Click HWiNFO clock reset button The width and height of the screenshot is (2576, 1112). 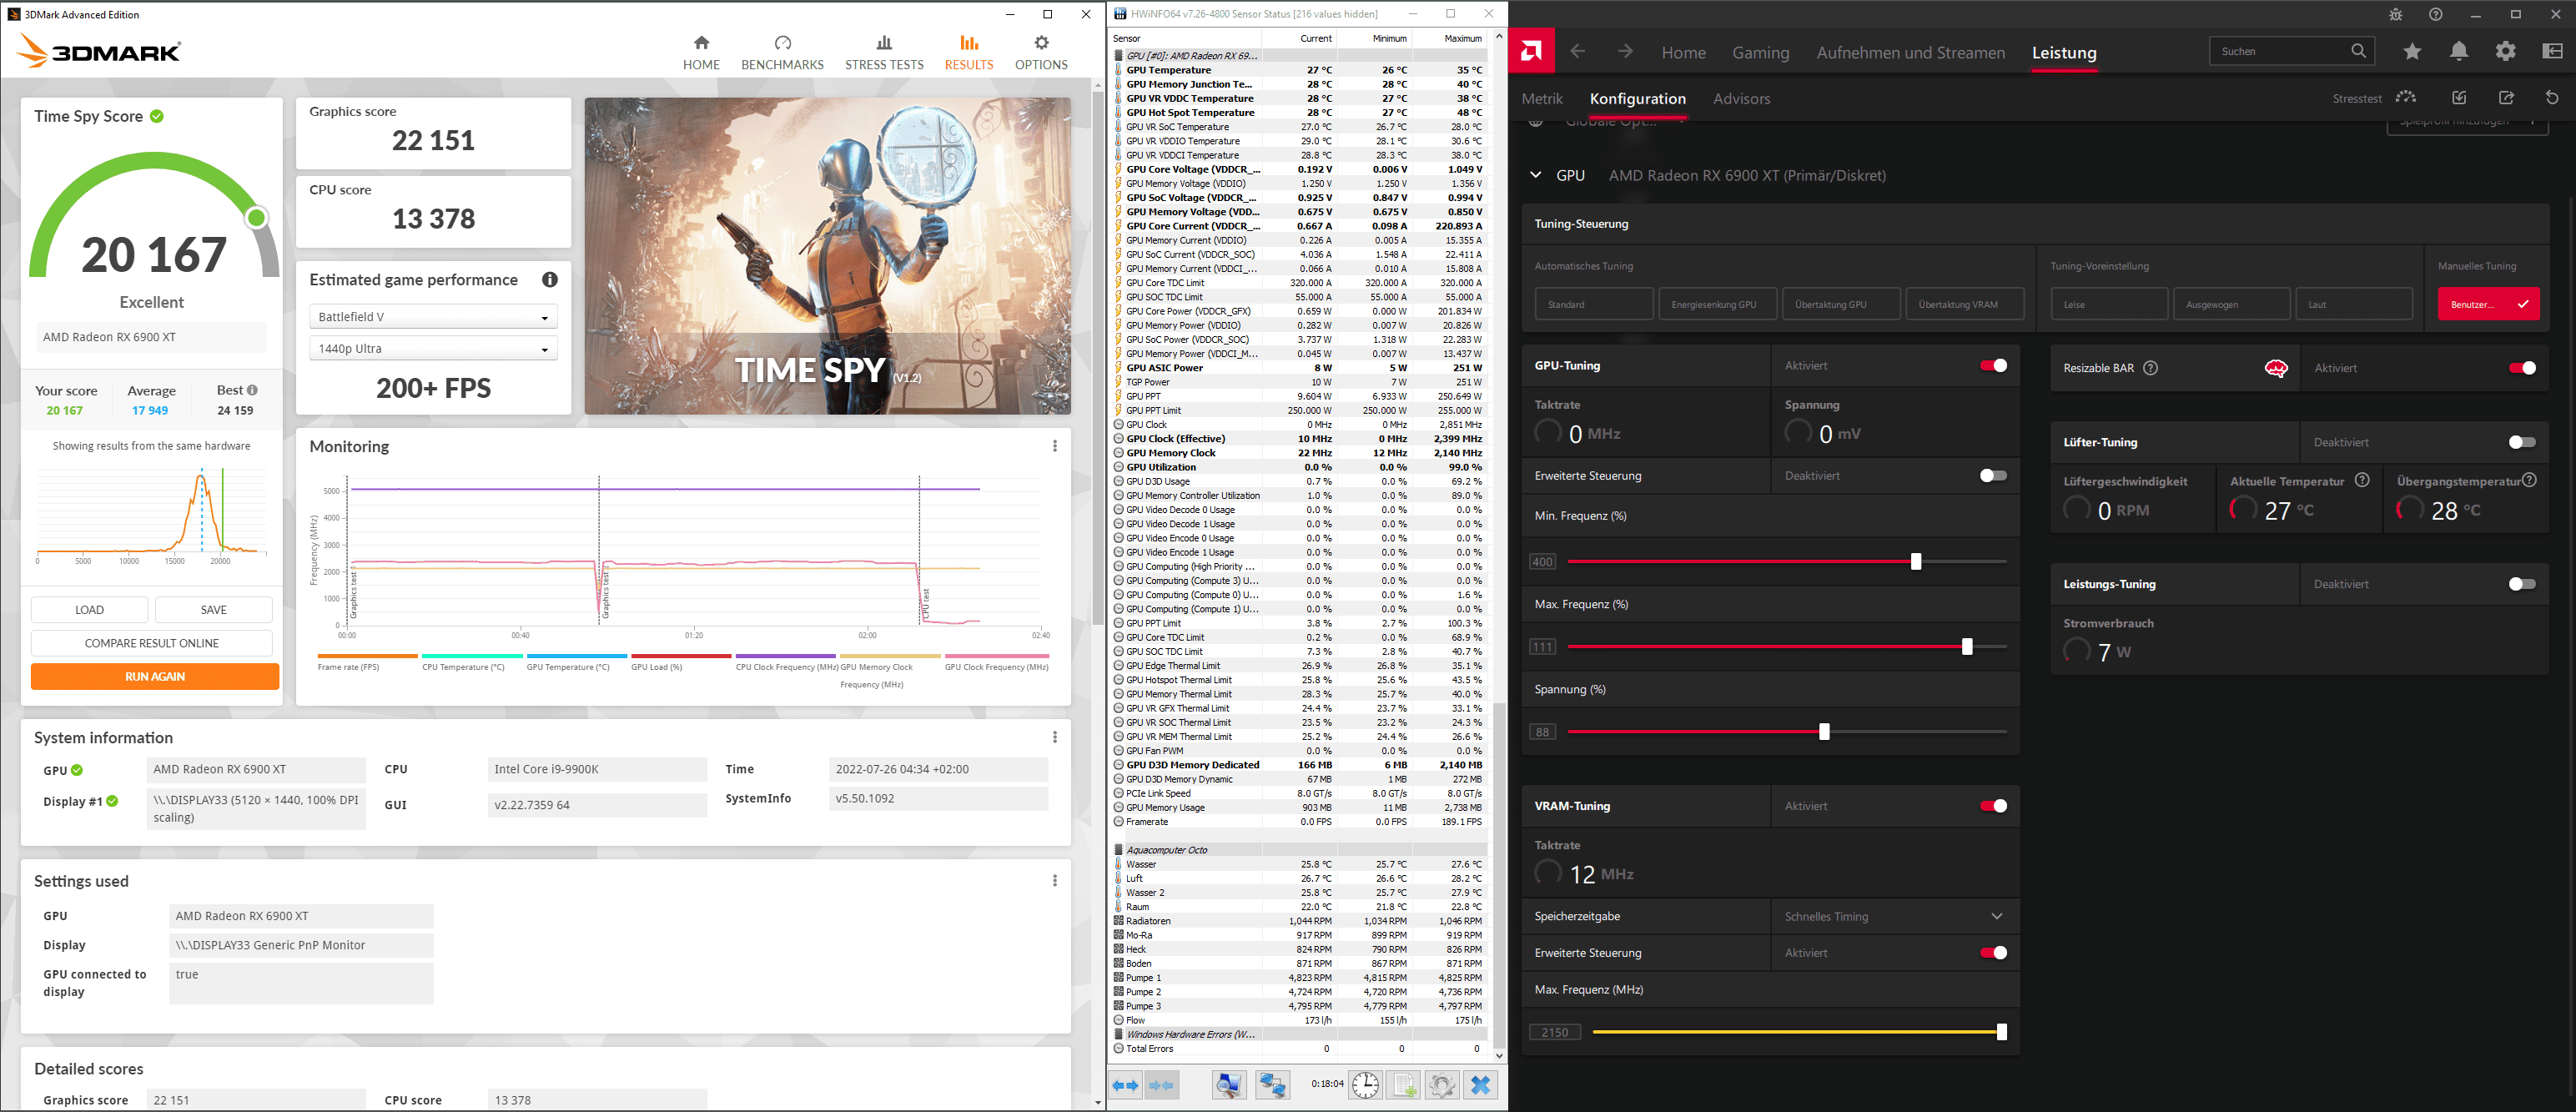pyautogui.click(x=1365, y=1085)
